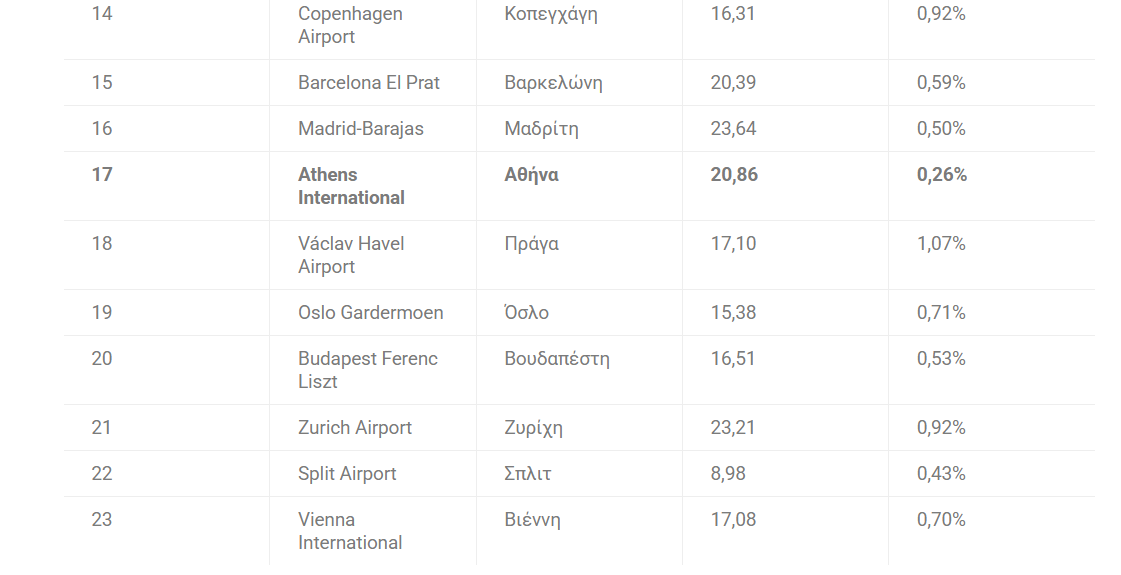This screenshot has height=575, width=1121.
Task: Select the Vienna International cell
Action: (350, 531)
